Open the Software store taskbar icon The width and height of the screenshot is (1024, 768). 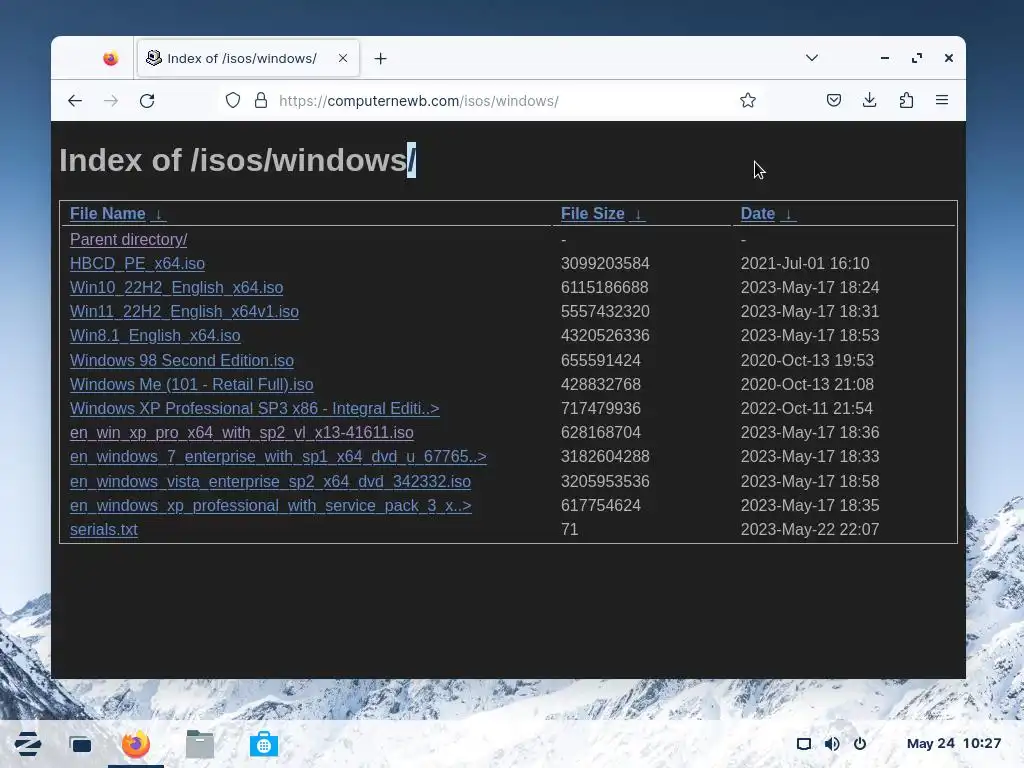(264, 744)
